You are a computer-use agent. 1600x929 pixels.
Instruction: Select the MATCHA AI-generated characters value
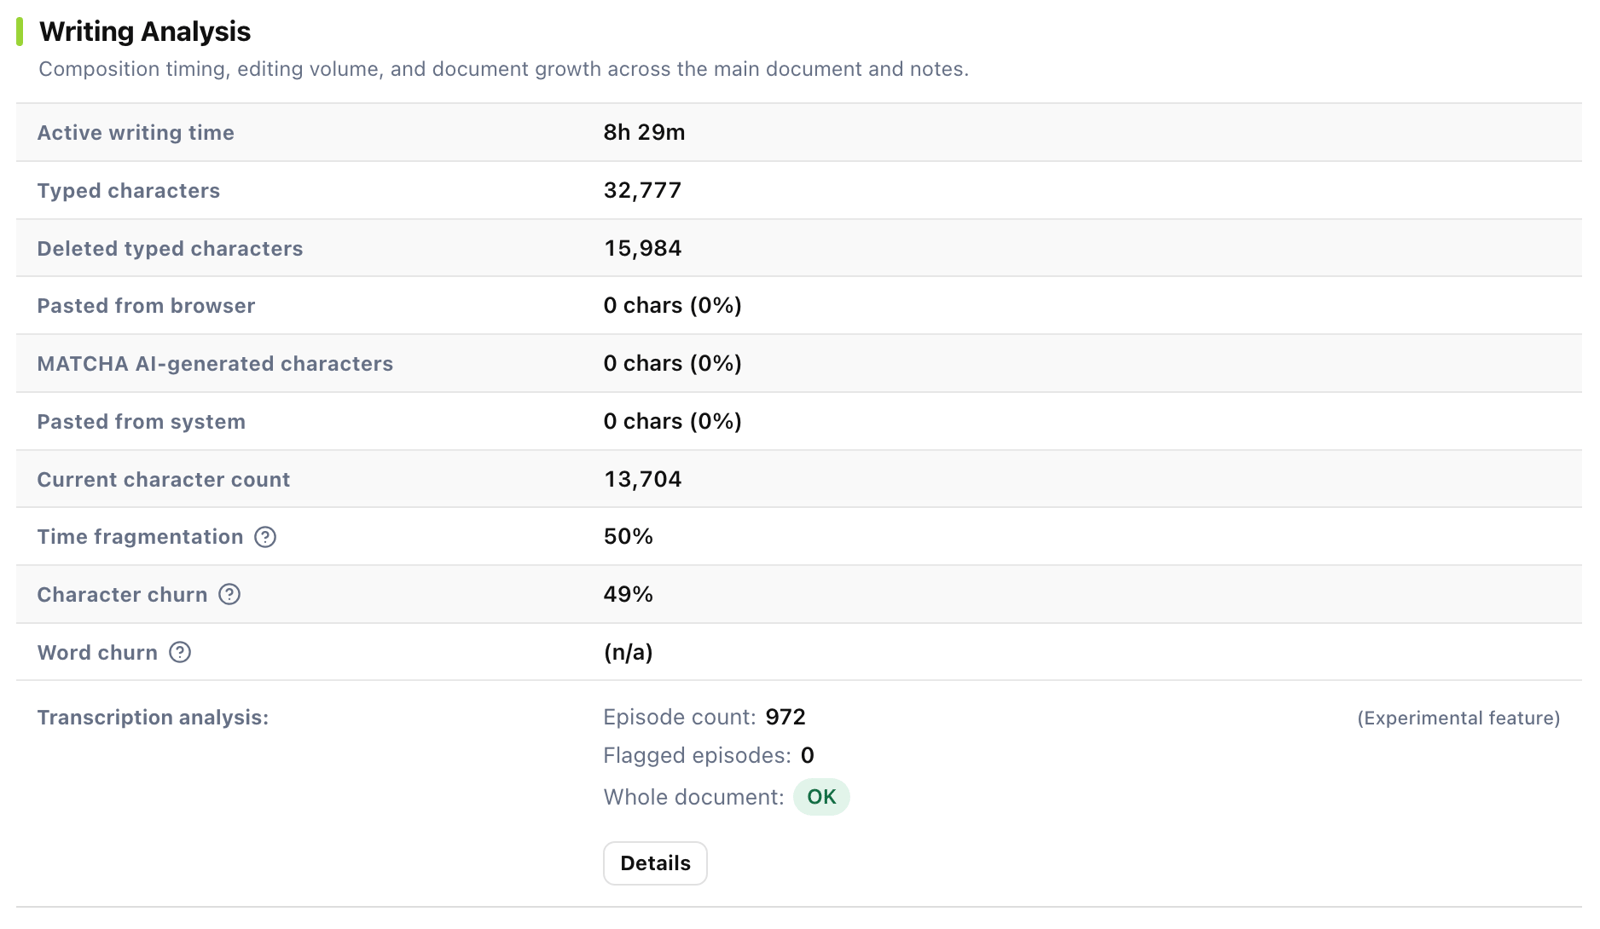(x=672, y=364)
